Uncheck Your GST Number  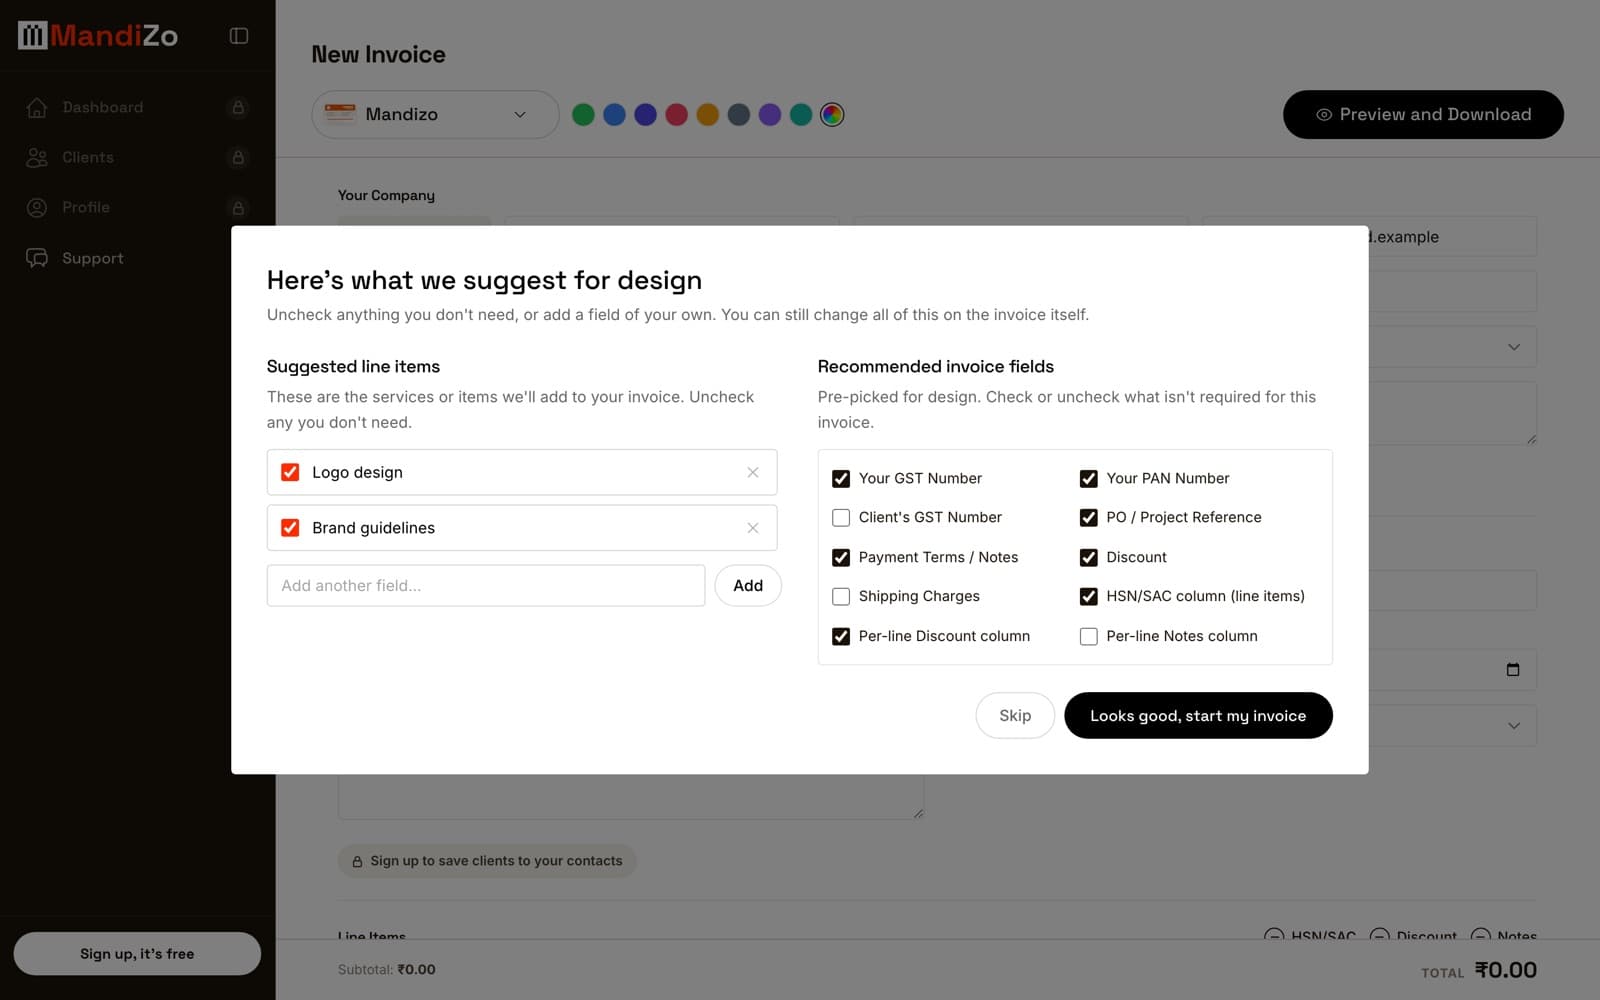841,479
